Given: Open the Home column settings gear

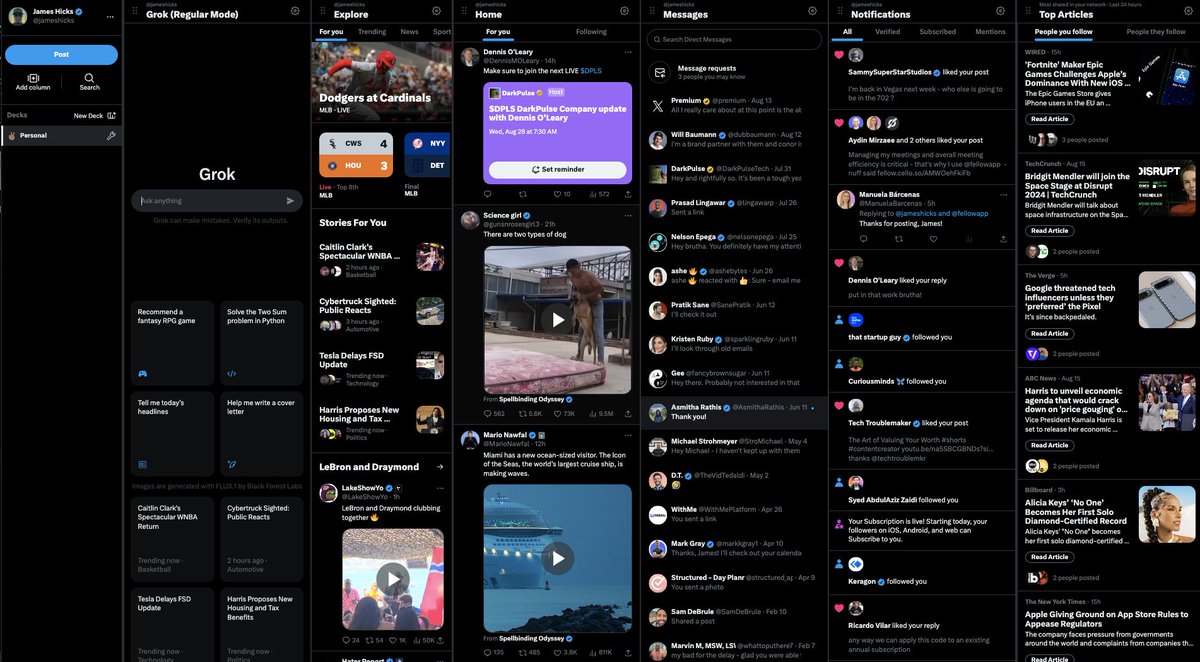Looking at the screenshot, I should click(625, 11).
